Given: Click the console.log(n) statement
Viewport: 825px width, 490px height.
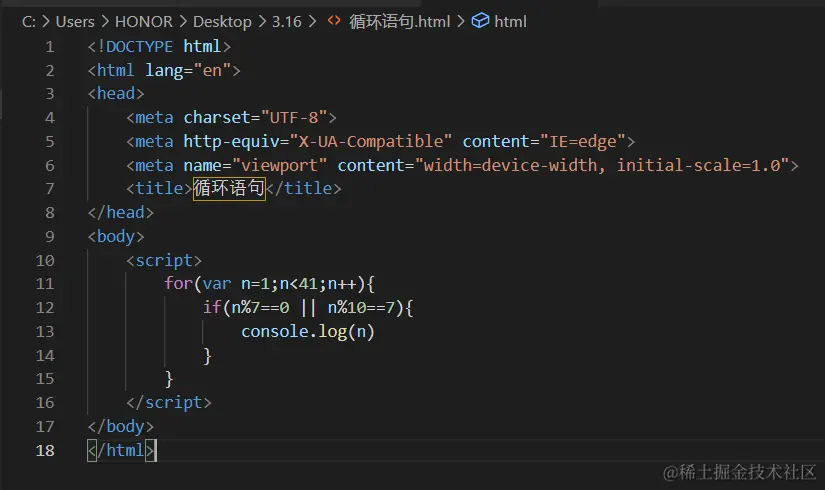Looking at the screenshot, I should pyautogui.click(x=308, y=332).
